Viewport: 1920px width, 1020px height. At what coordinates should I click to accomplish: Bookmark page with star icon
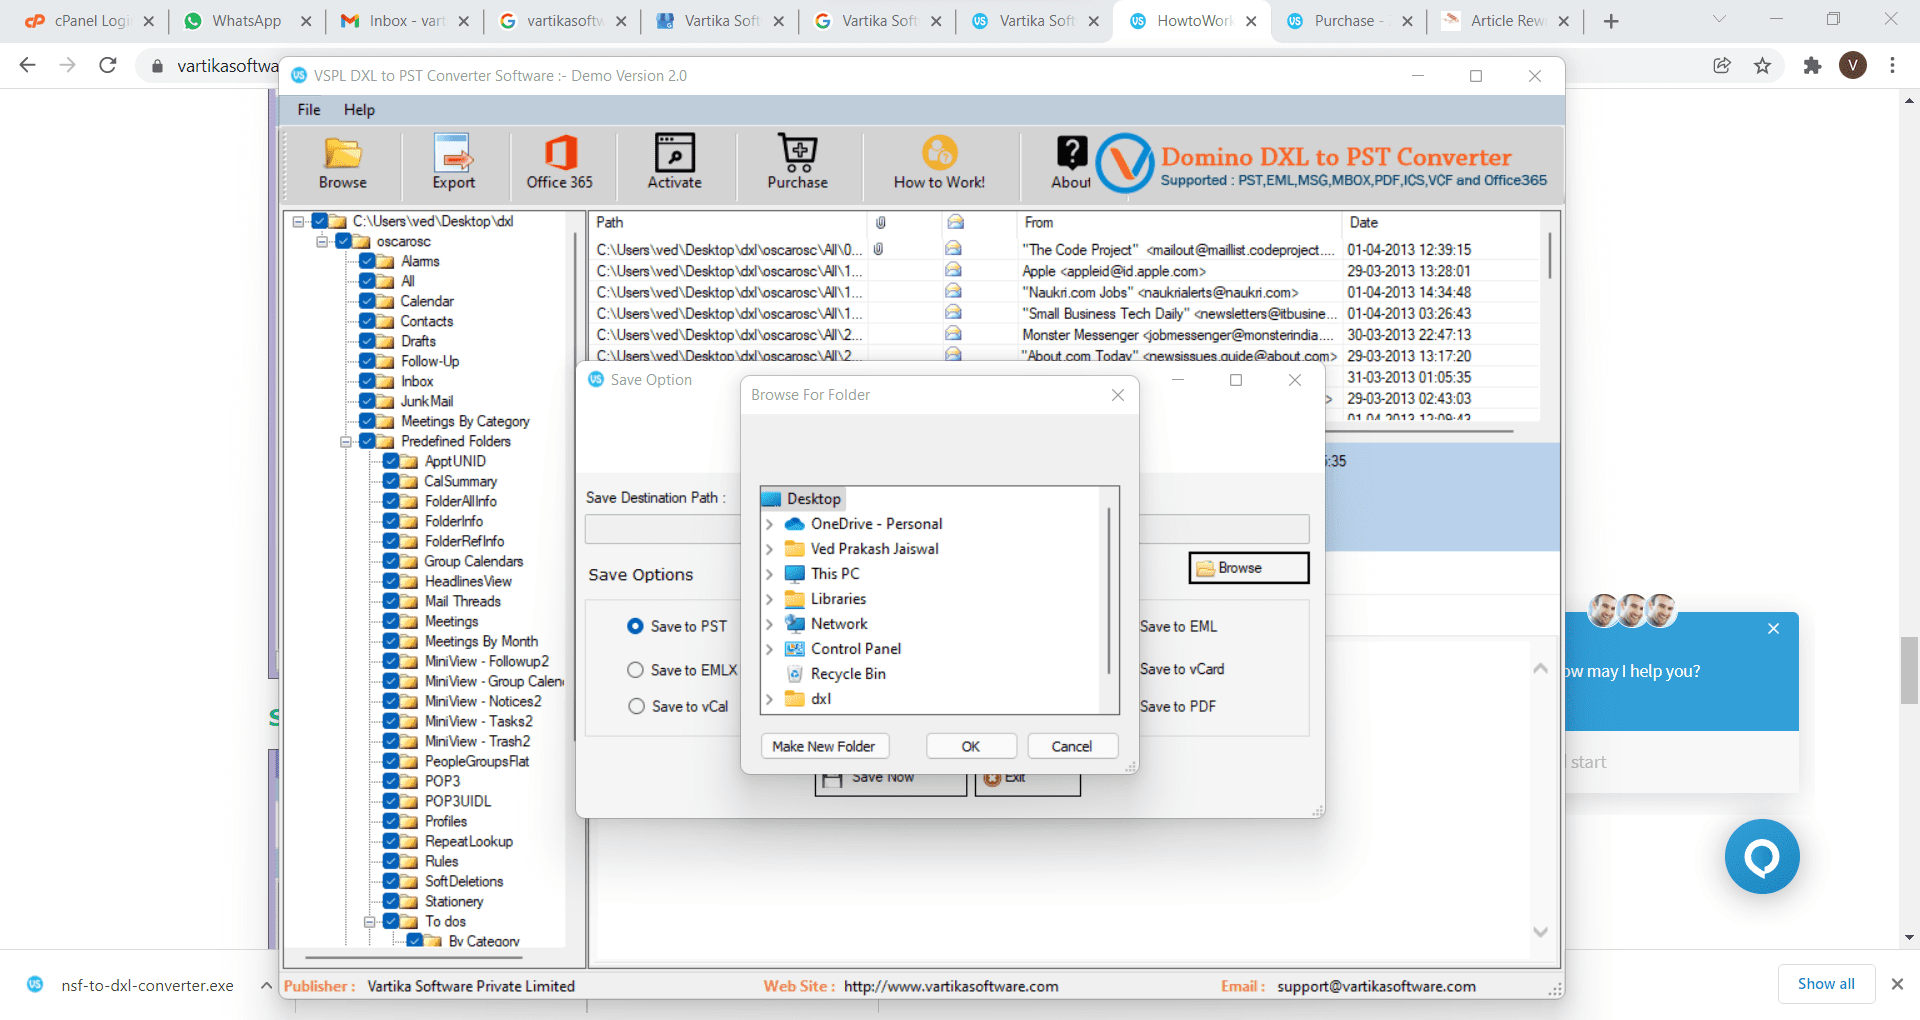[x=1762, y=65]
